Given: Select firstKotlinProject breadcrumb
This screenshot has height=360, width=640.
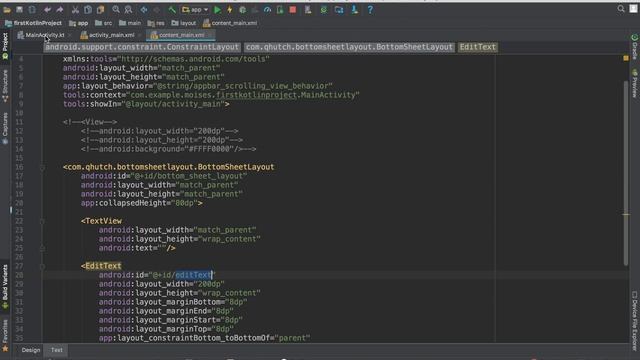Looking at the screenshot, I should (33, 23).
